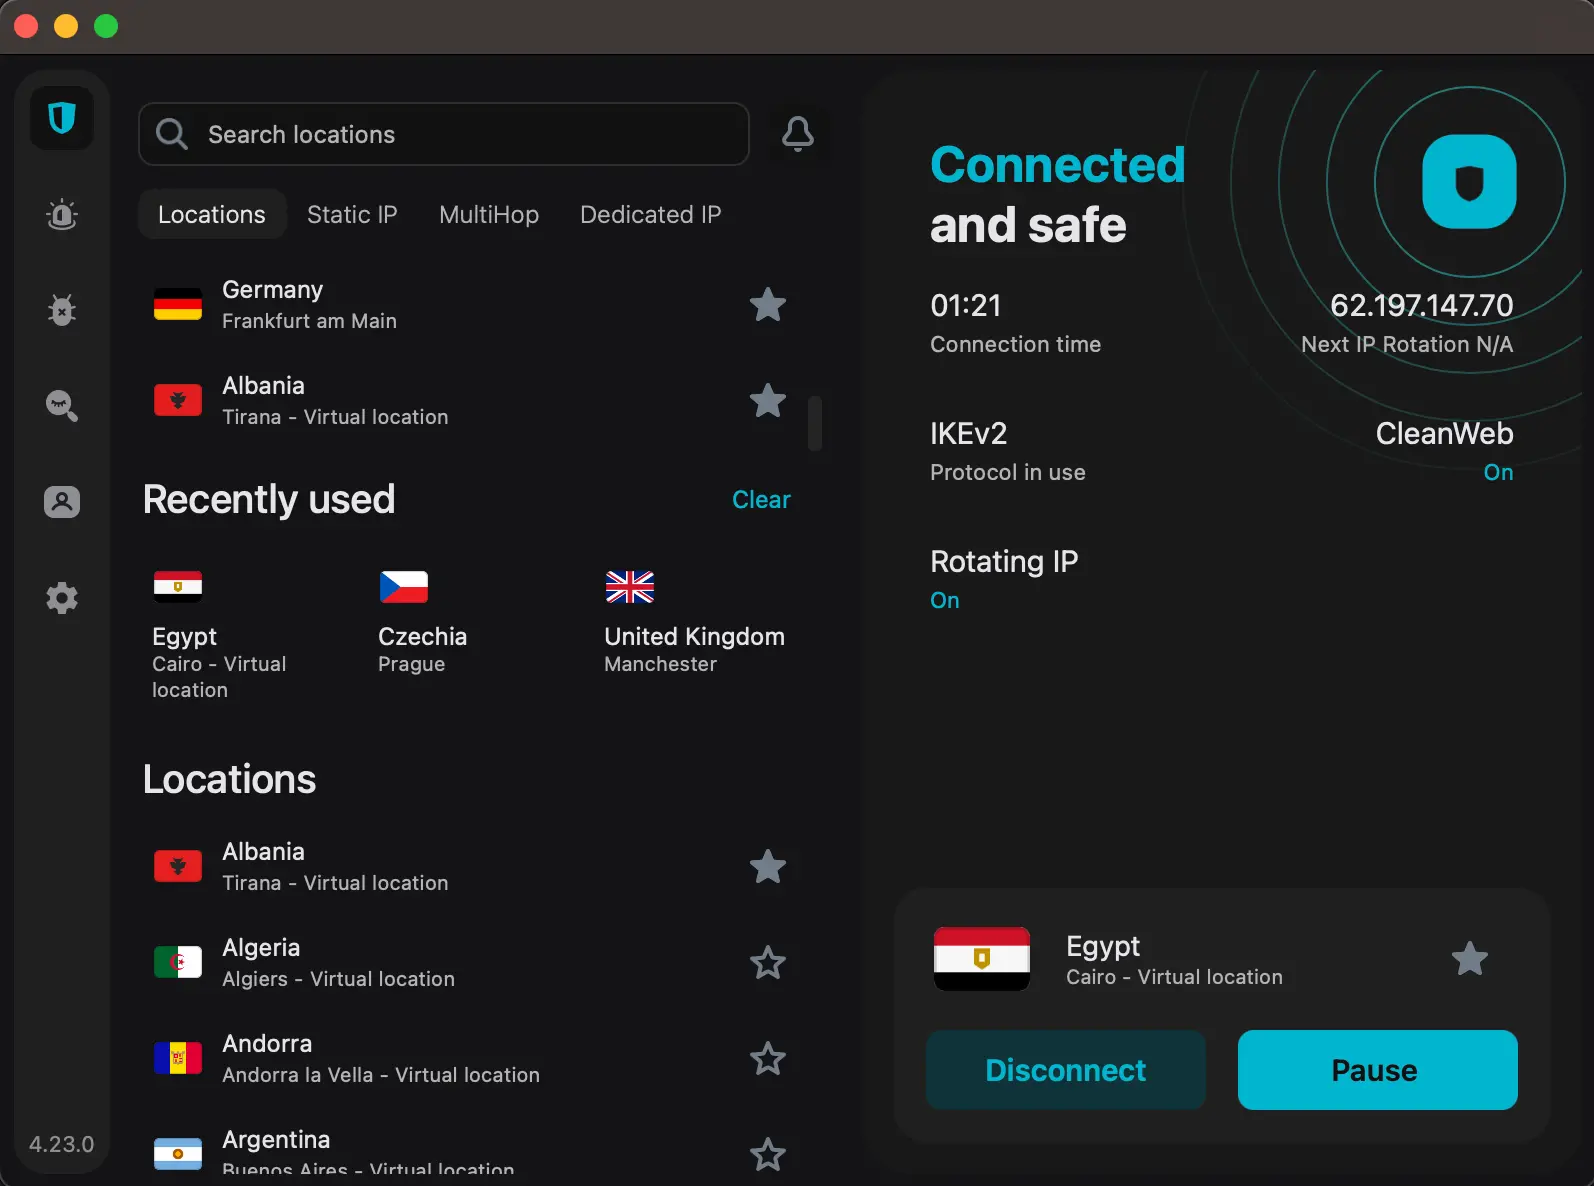Unfavorite Albania star in favorites list
The width and height of the screenshot is (1594, 1186).
pos(768,400)
